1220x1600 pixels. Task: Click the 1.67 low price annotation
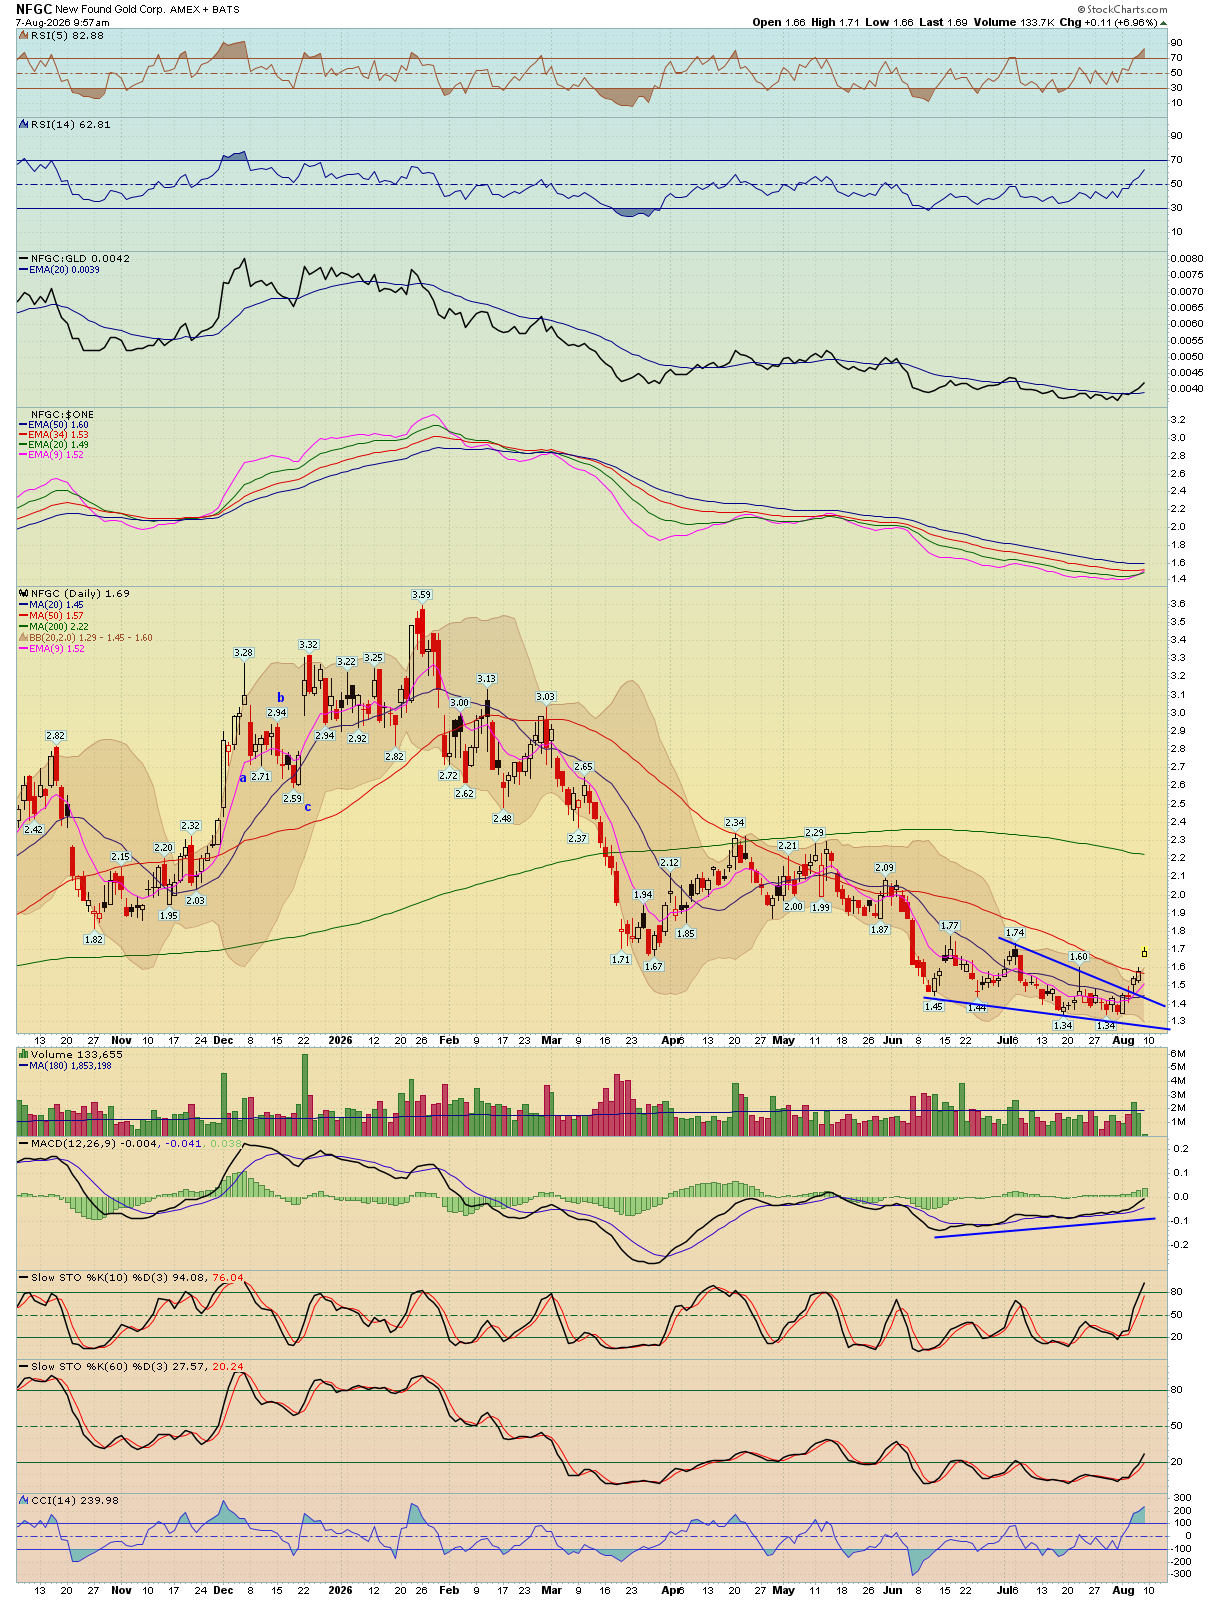point(653,967)
